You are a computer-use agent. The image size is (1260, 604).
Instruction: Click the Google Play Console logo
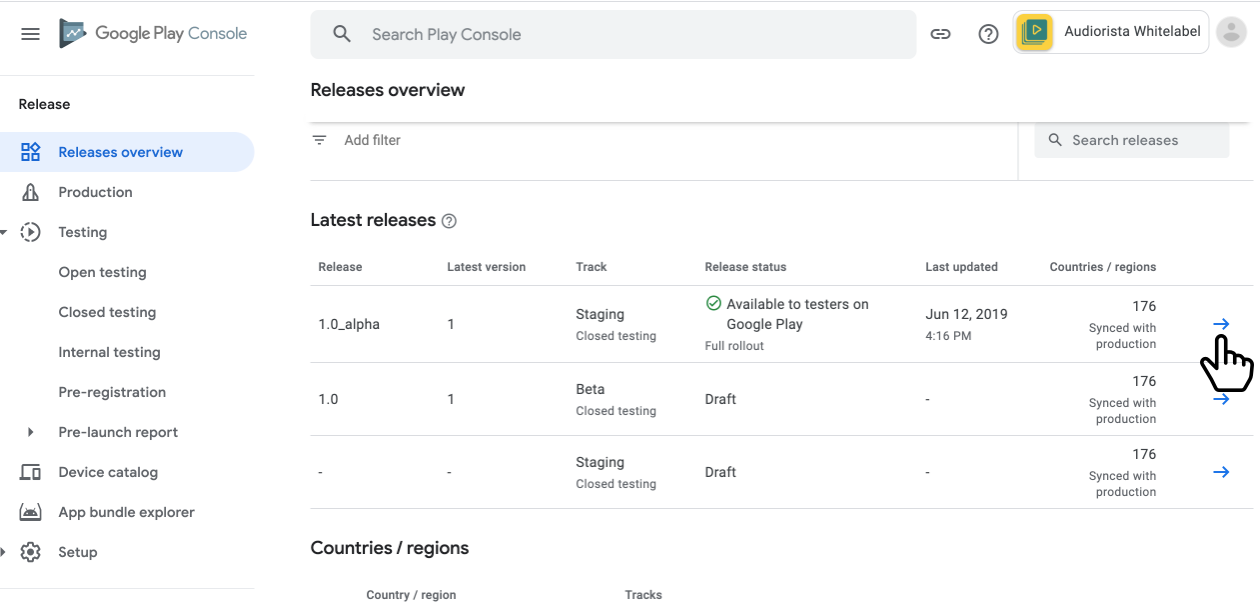(153, 33)
